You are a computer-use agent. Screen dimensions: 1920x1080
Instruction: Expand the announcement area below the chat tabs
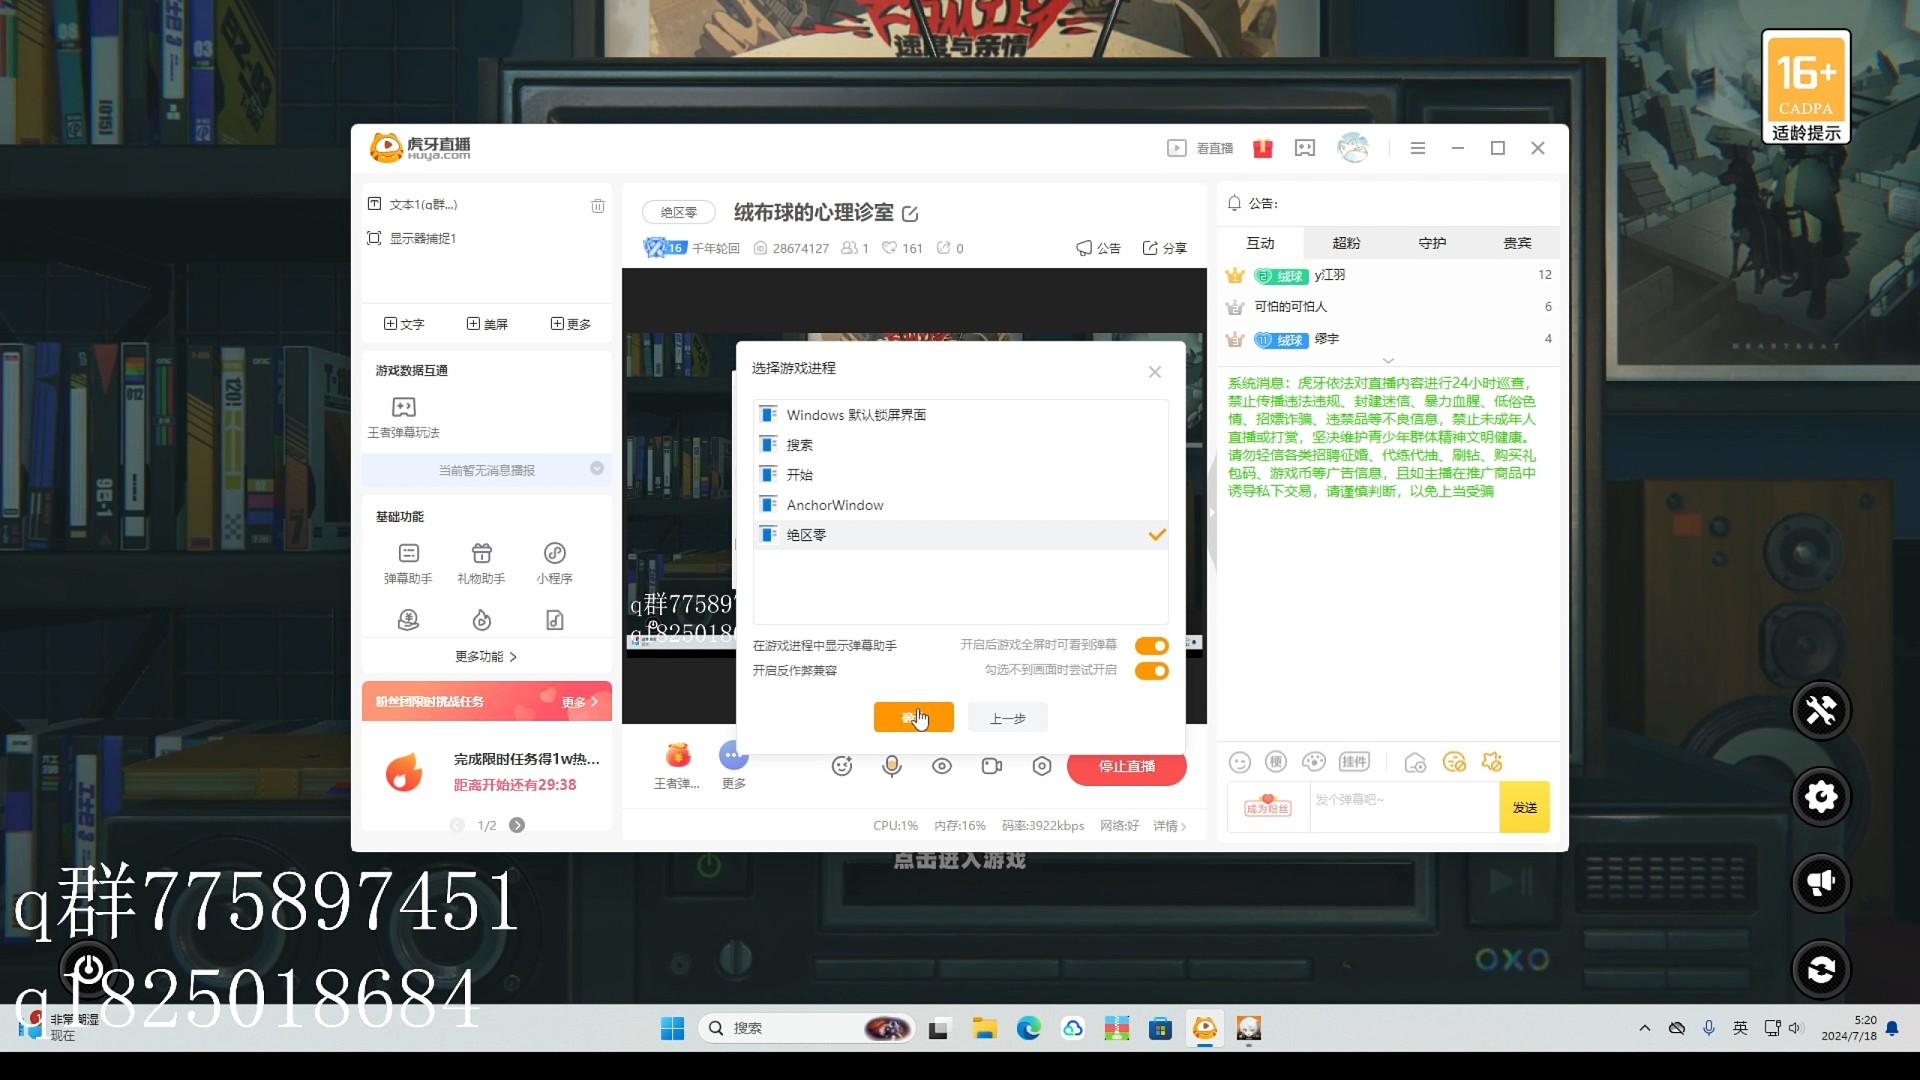pos(1388,361)
